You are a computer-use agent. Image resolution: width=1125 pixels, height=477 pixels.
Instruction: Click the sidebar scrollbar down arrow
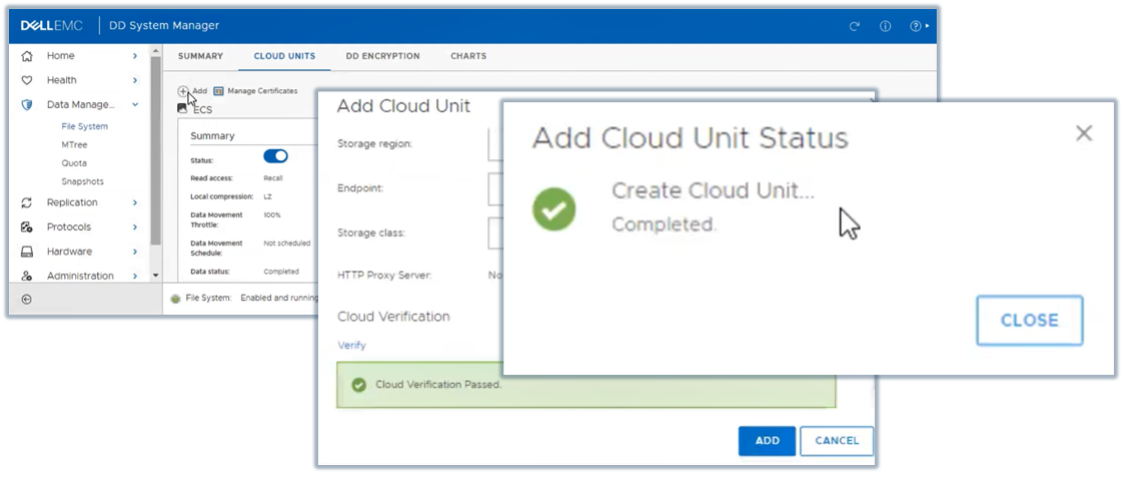(x=155, y=275)
